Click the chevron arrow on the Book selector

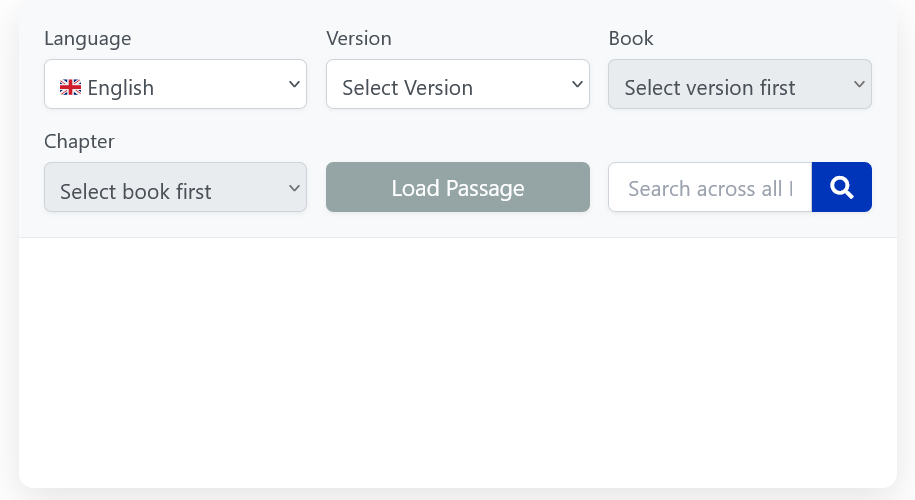[x=859, y=84]
